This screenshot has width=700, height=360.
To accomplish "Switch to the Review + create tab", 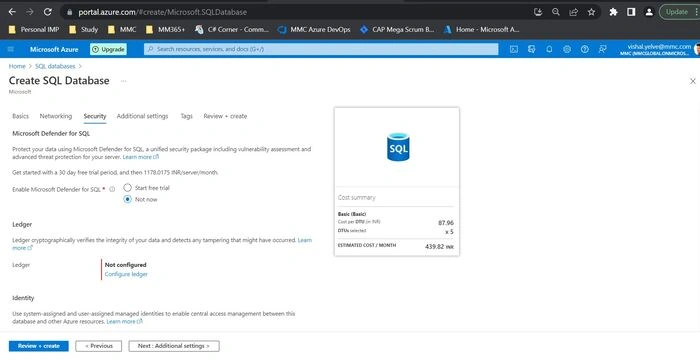I will point(225,116).
